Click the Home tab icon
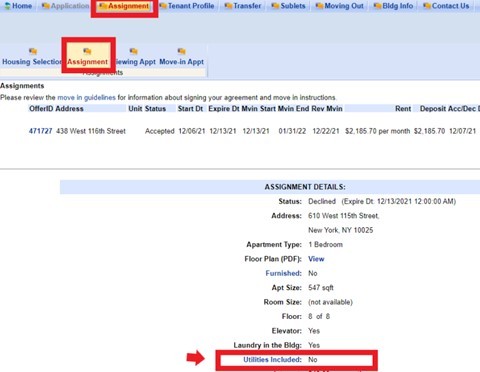This screenshot has height=372, width=480. coord(8,6)
